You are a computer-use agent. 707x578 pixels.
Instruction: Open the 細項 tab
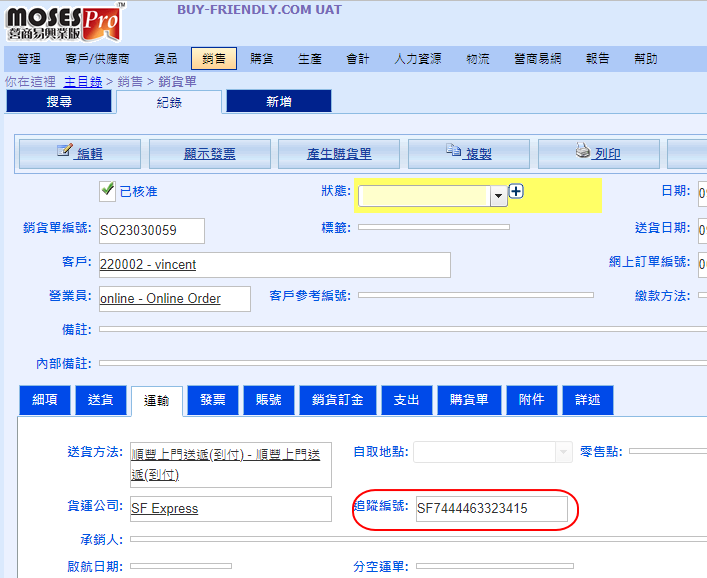[45, 400]
